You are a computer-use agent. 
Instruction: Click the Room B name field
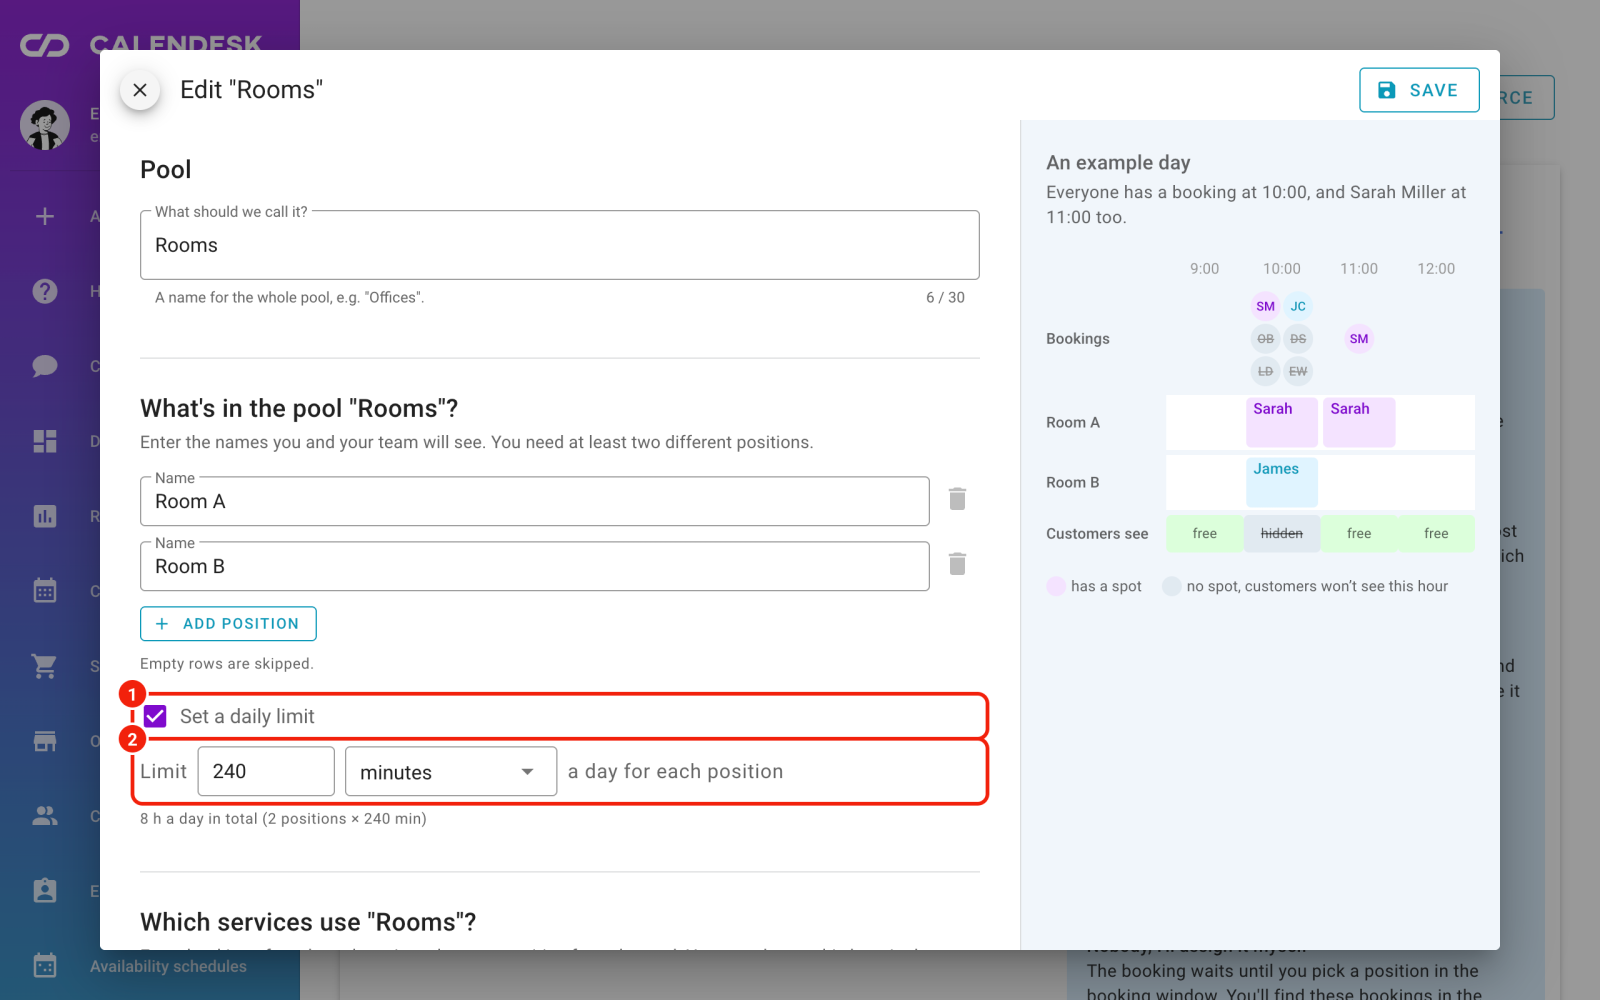point(535,566)
